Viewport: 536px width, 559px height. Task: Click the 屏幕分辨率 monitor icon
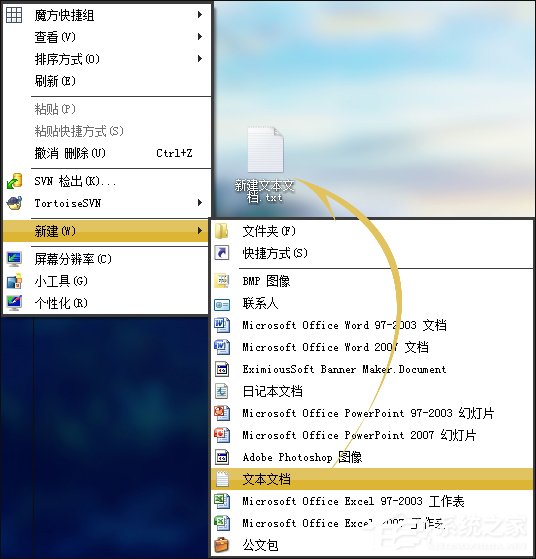pyautogui.click(x=14, y=259)
